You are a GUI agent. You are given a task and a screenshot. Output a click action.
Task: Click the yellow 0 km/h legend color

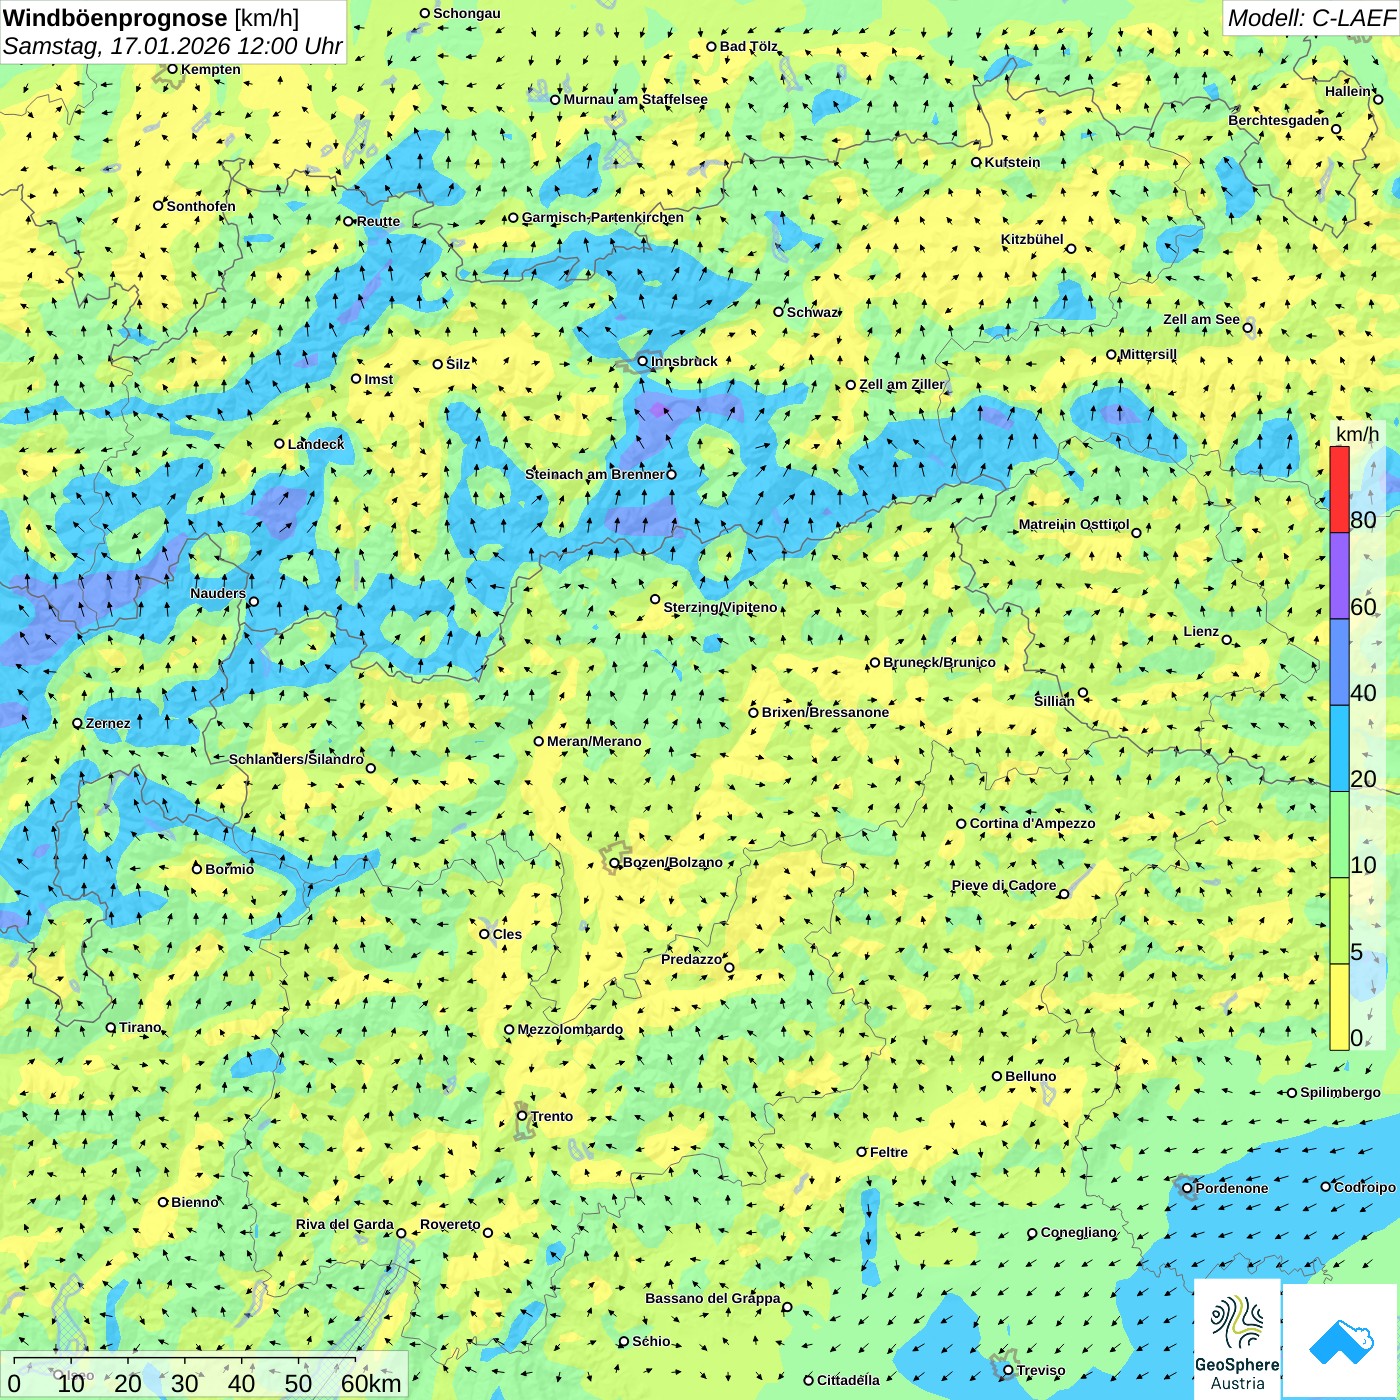pos(1339,1007)
